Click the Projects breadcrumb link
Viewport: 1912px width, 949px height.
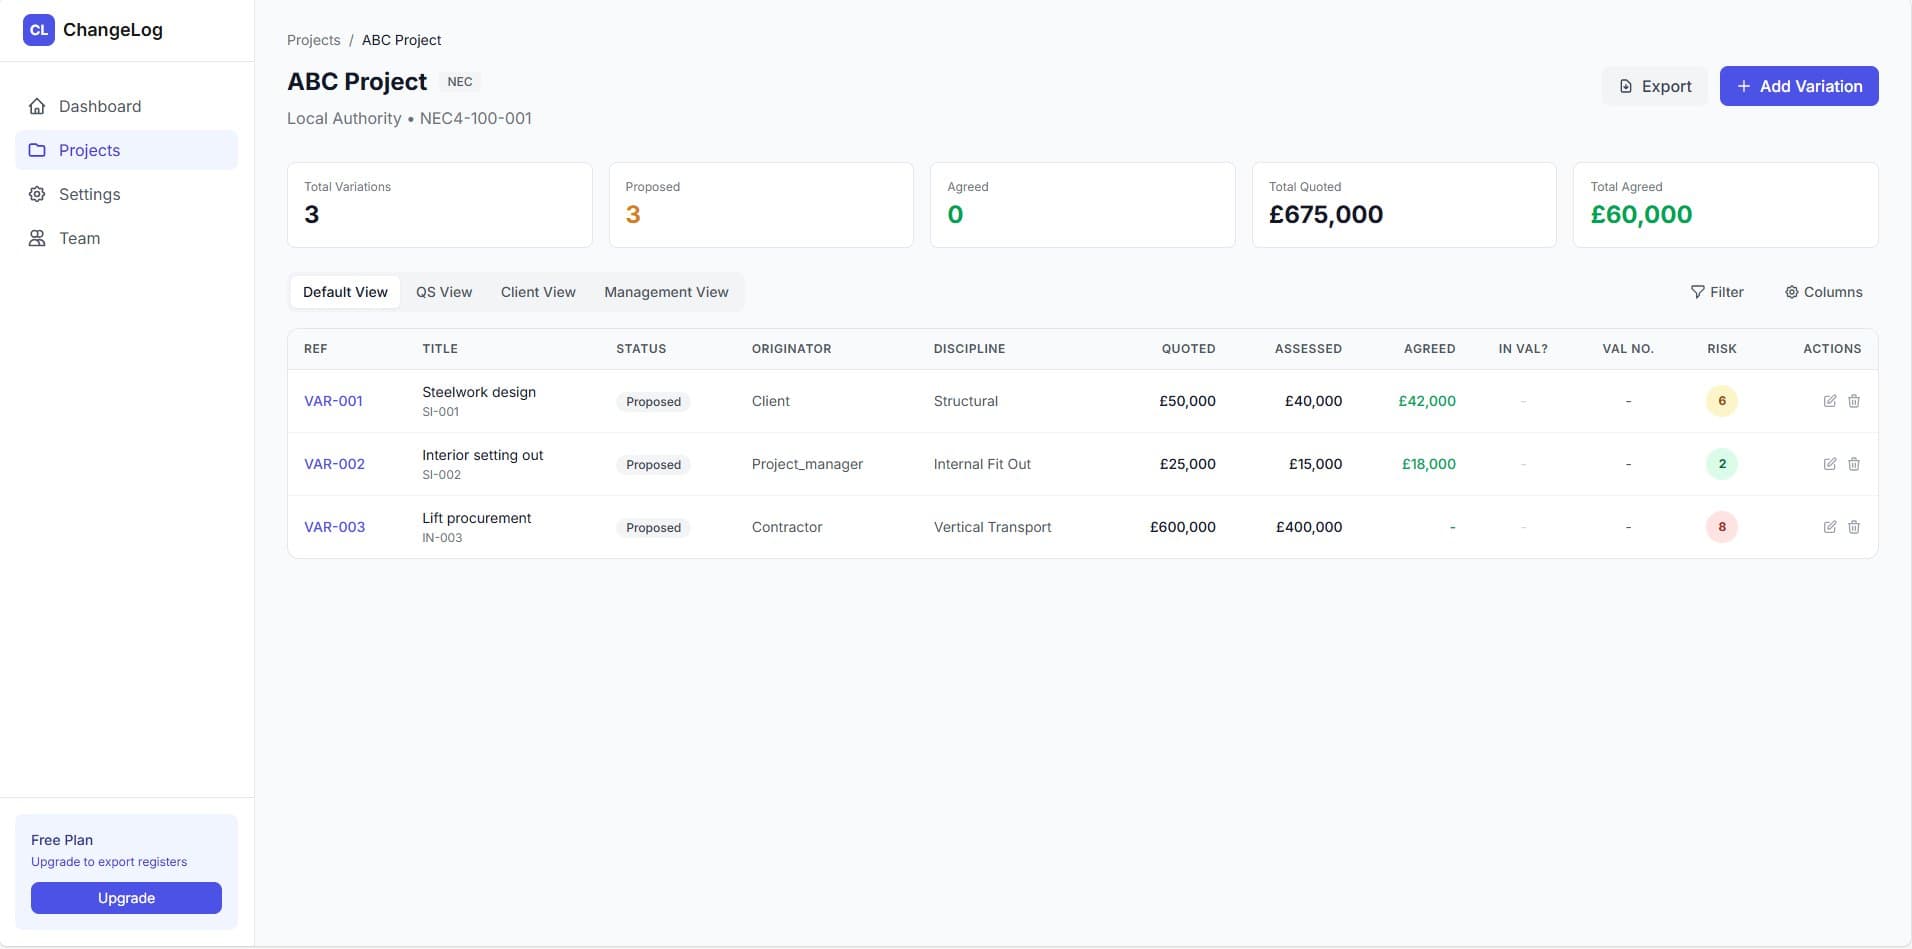[313, 40]
